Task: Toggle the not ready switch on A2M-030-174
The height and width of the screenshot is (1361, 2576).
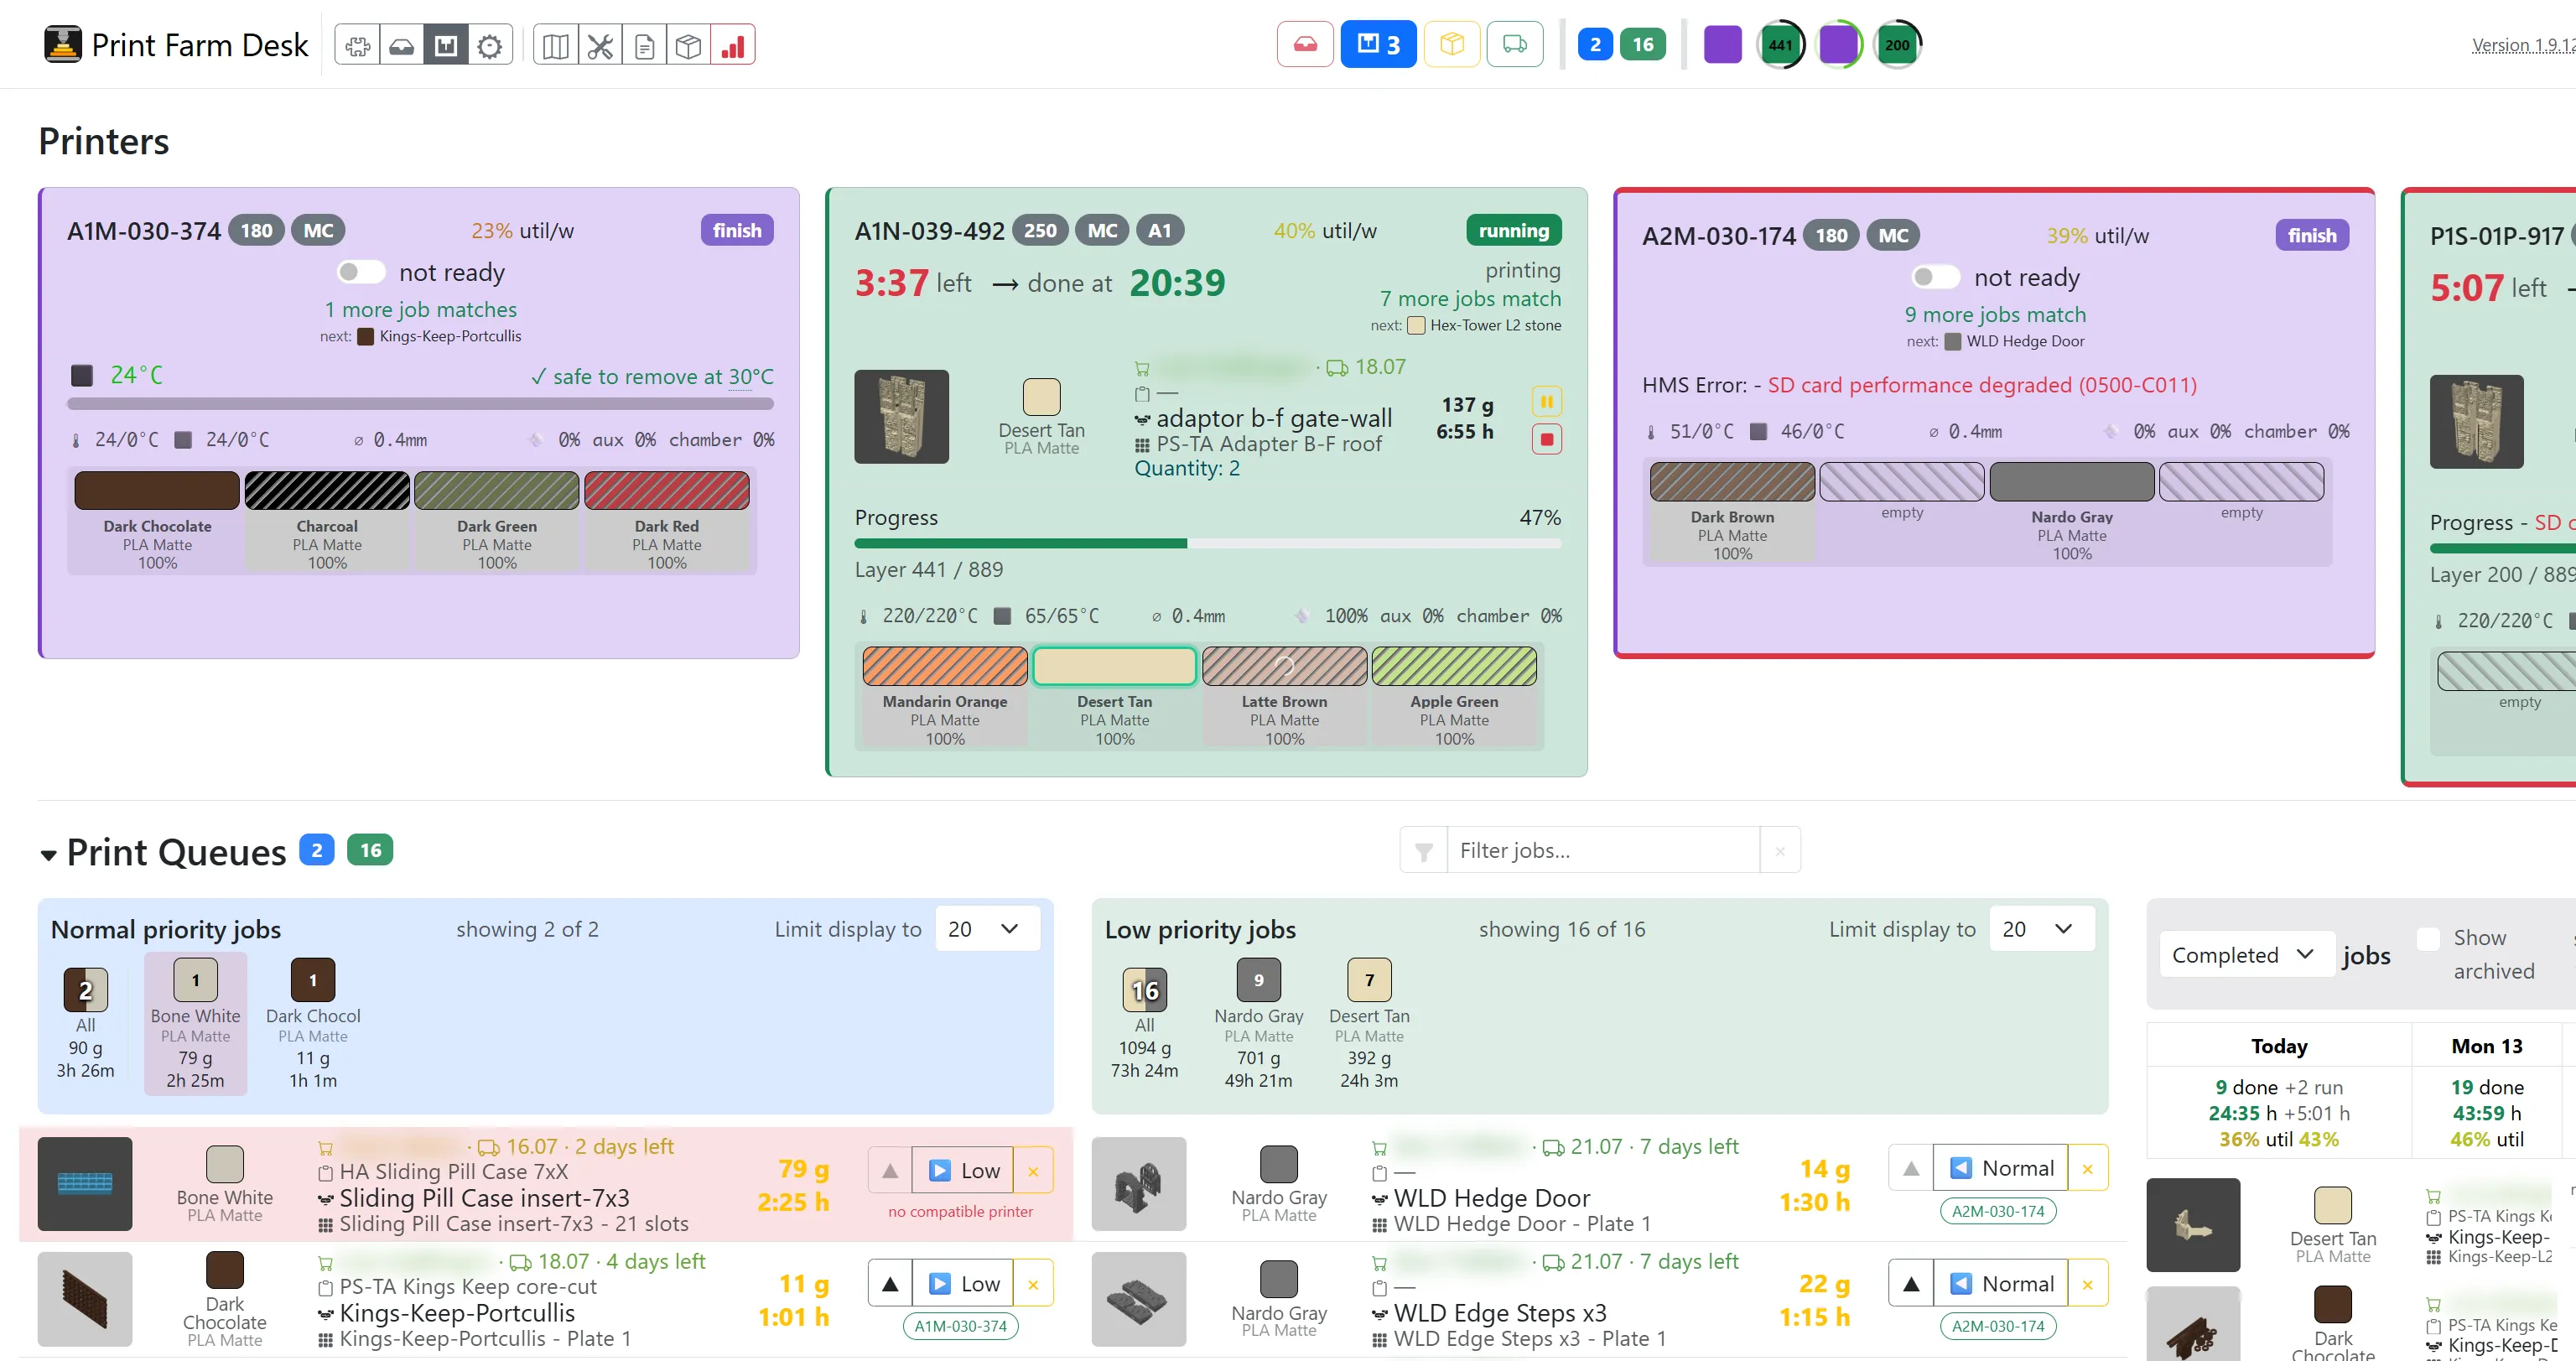Action: pos(1935,277)
